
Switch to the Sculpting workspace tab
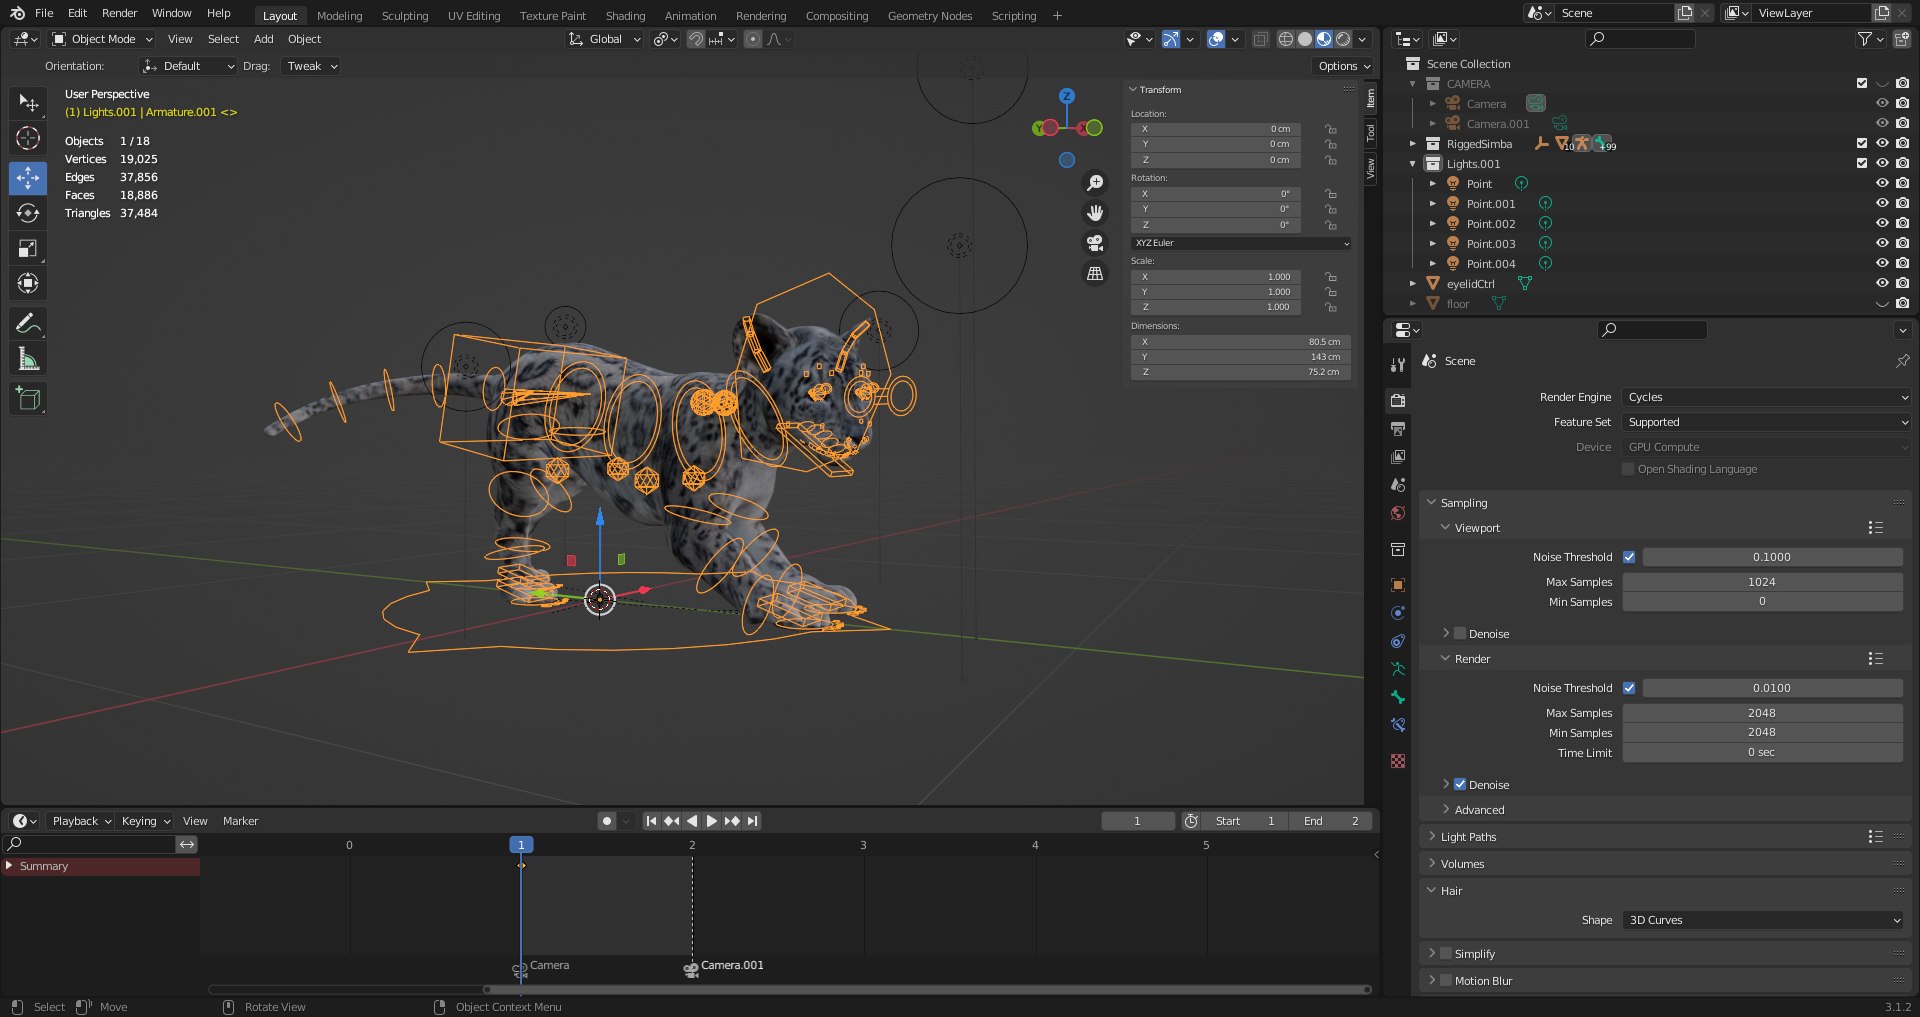coord(405,16)
